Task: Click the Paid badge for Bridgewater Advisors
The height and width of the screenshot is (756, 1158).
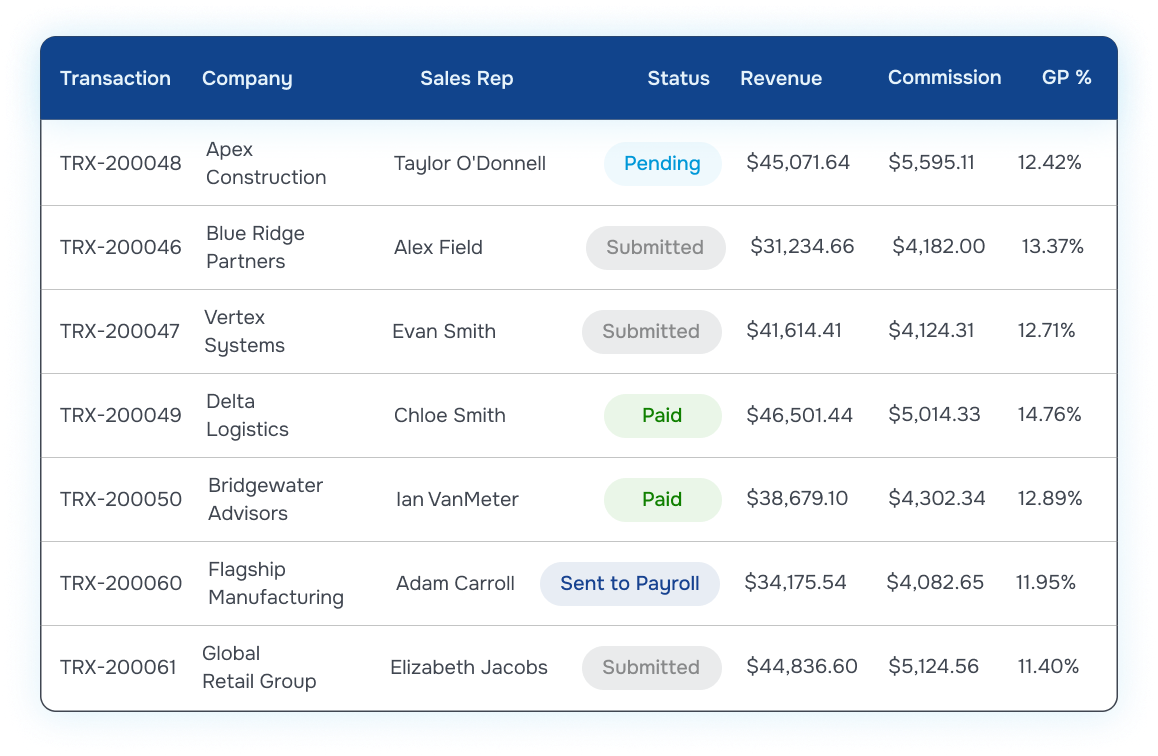Action: pyautogui.click(x=662, y=499)
